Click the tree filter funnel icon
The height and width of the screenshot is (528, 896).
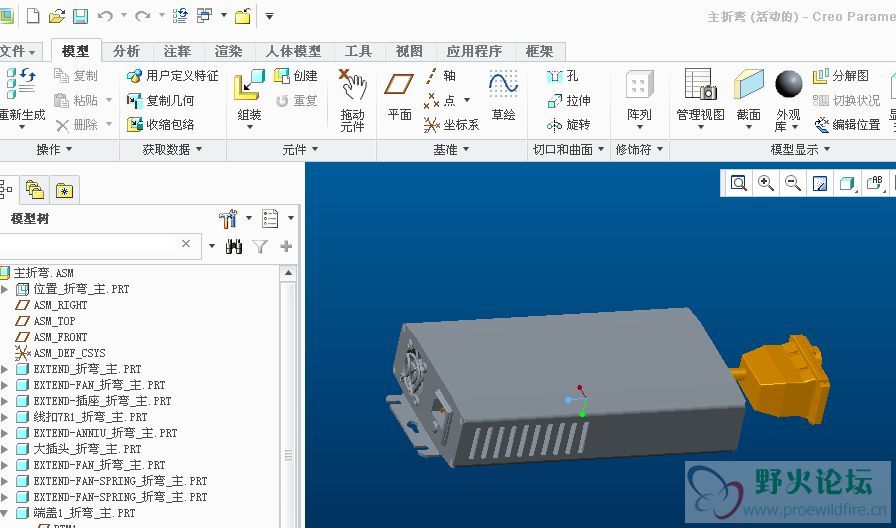coord(260,246)
